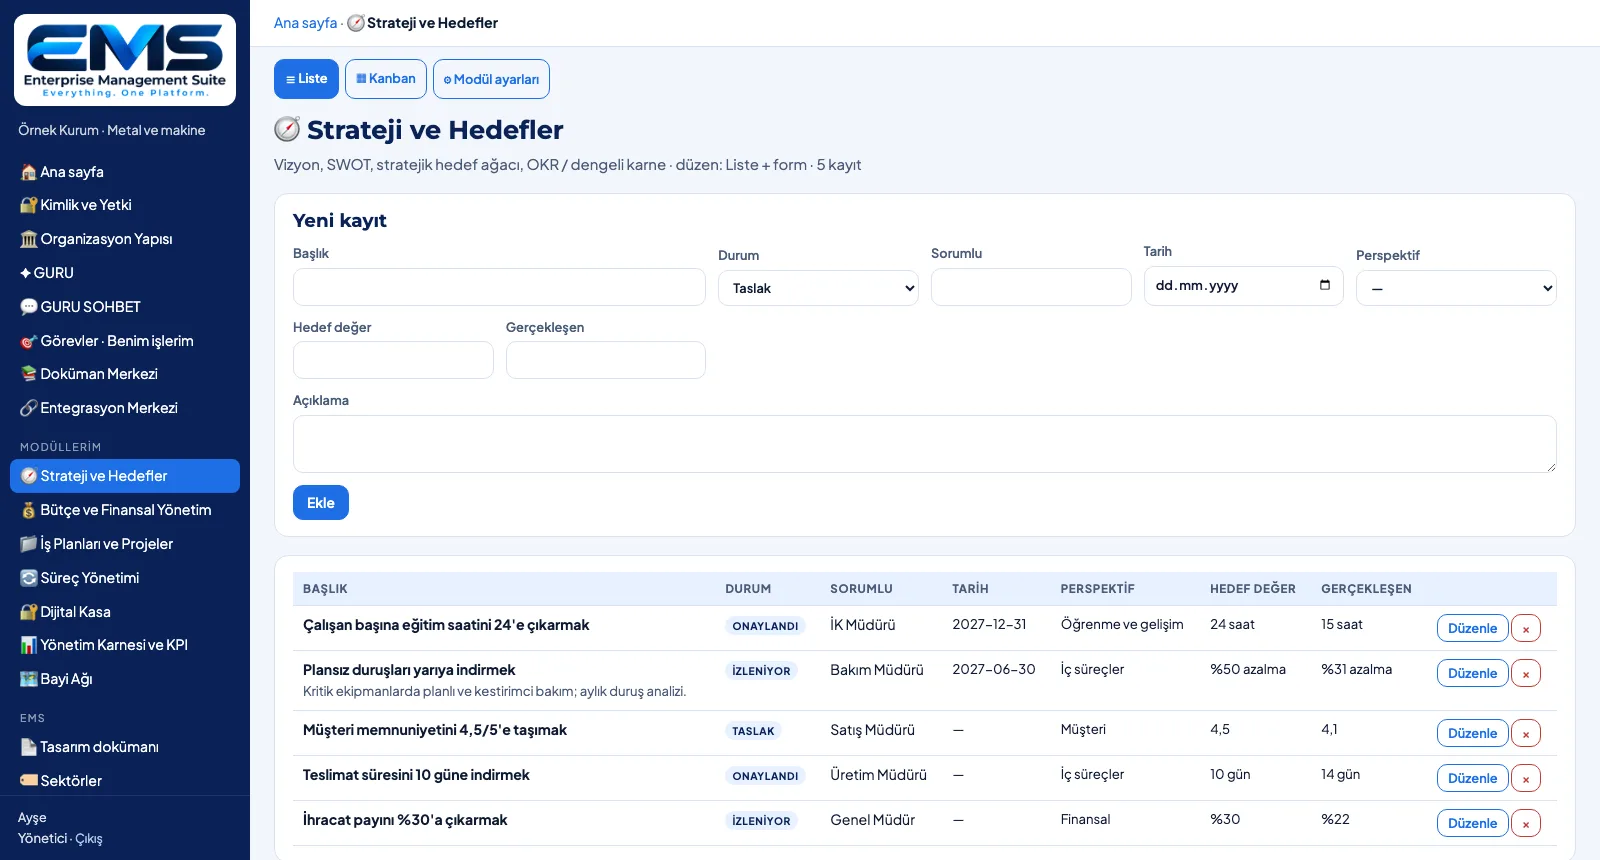The image size is (1600, 860).
Task: Click the chat bubble icon beside GURU SOHBET
Action: [29, 307]
